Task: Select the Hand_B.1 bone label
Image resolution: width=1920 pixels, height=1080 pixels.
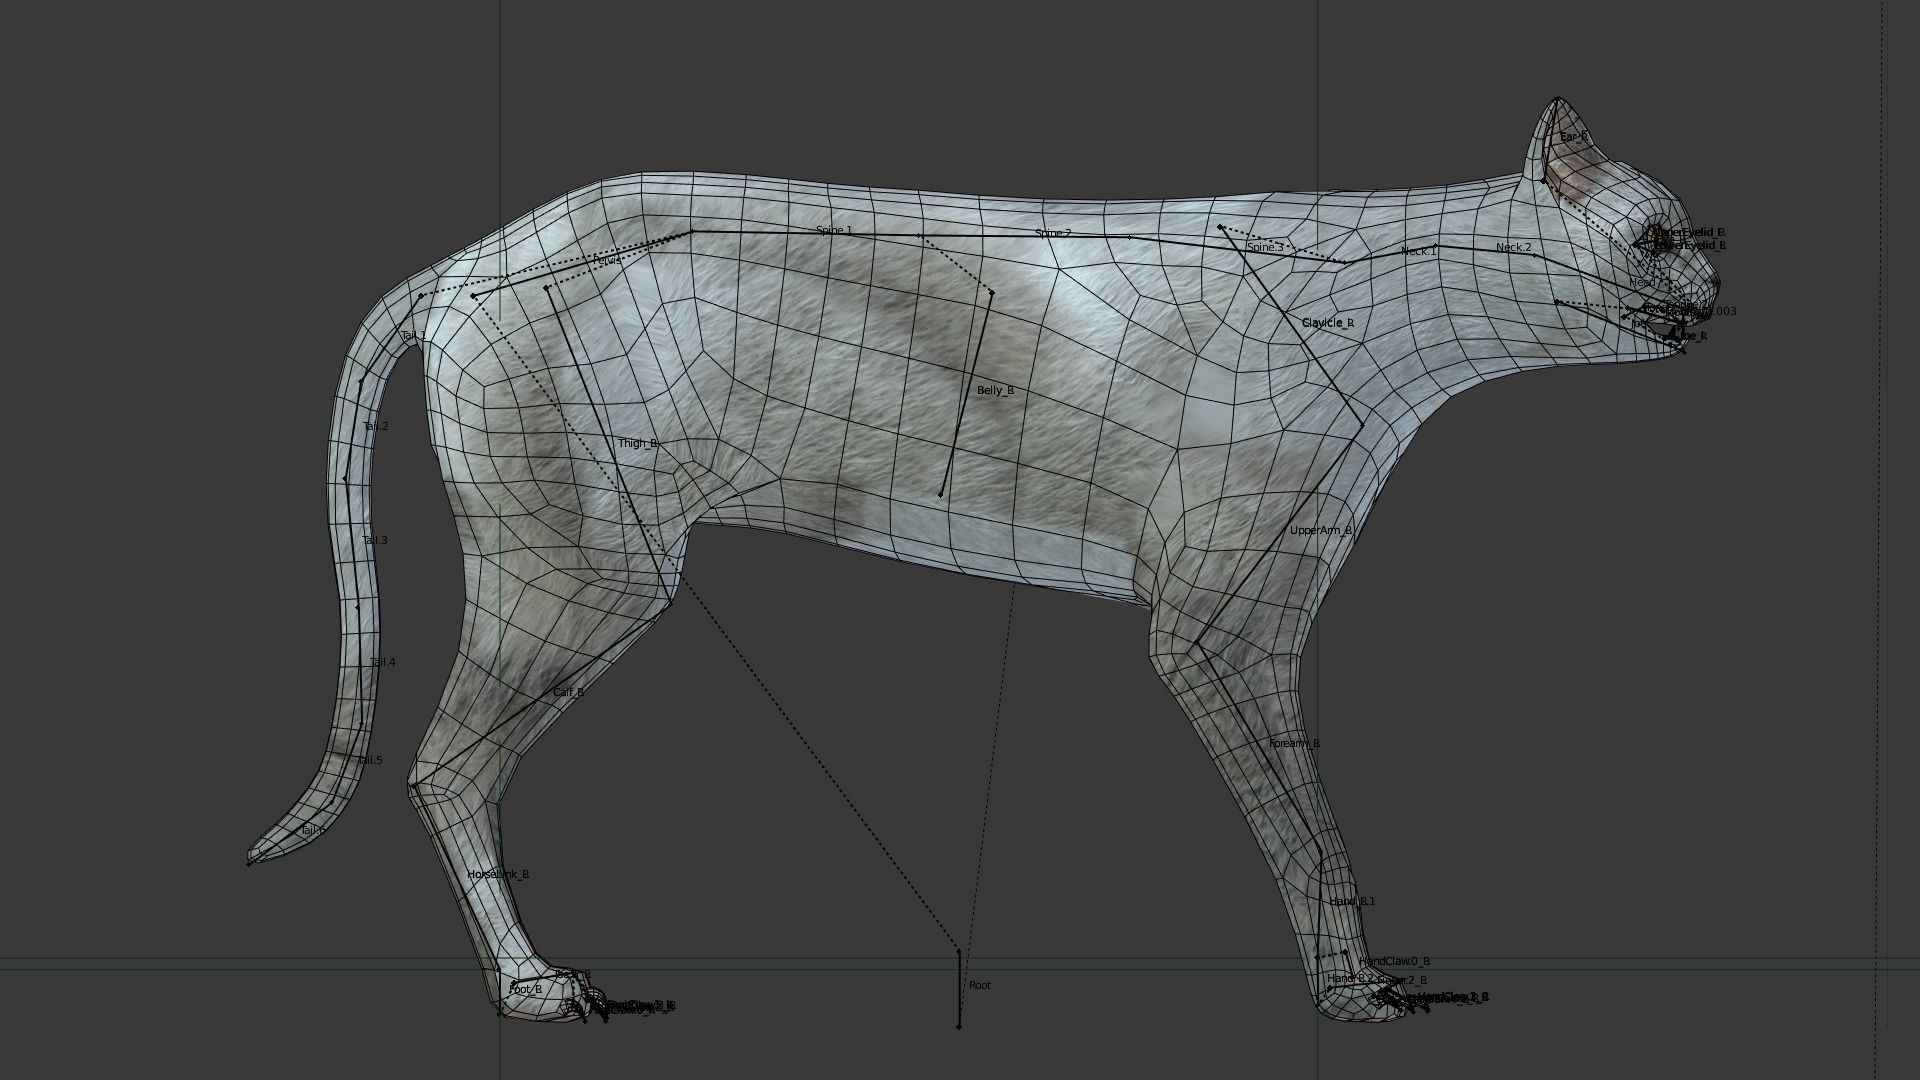Action: (1352, 902)
